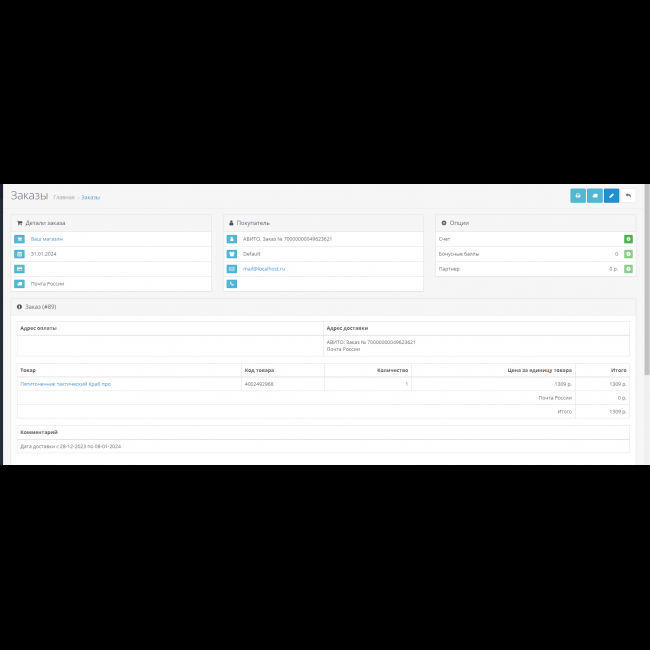The image size is (650, 650).
Task: Go to 'Главная' in breadcrumbs
Action: (63, 197)
